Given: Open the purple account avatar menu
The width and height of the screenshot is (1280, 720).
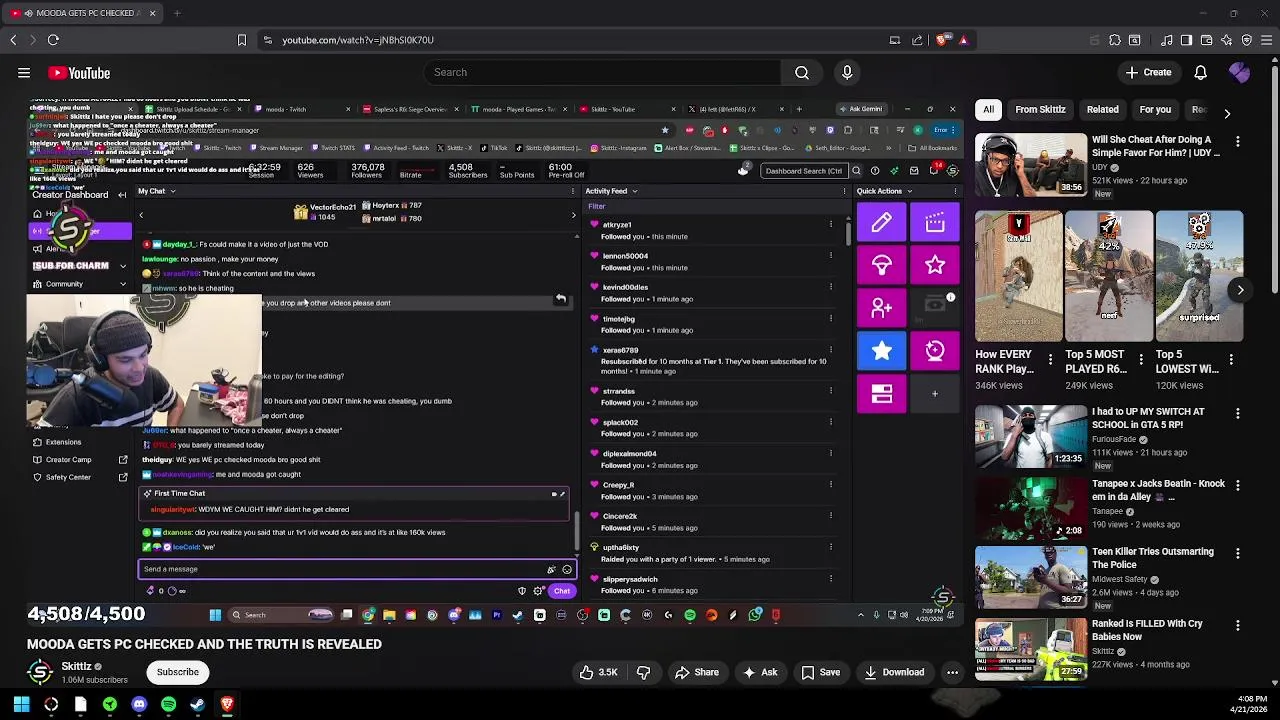Looking at the screenshot, I should tap(1239, 72).
